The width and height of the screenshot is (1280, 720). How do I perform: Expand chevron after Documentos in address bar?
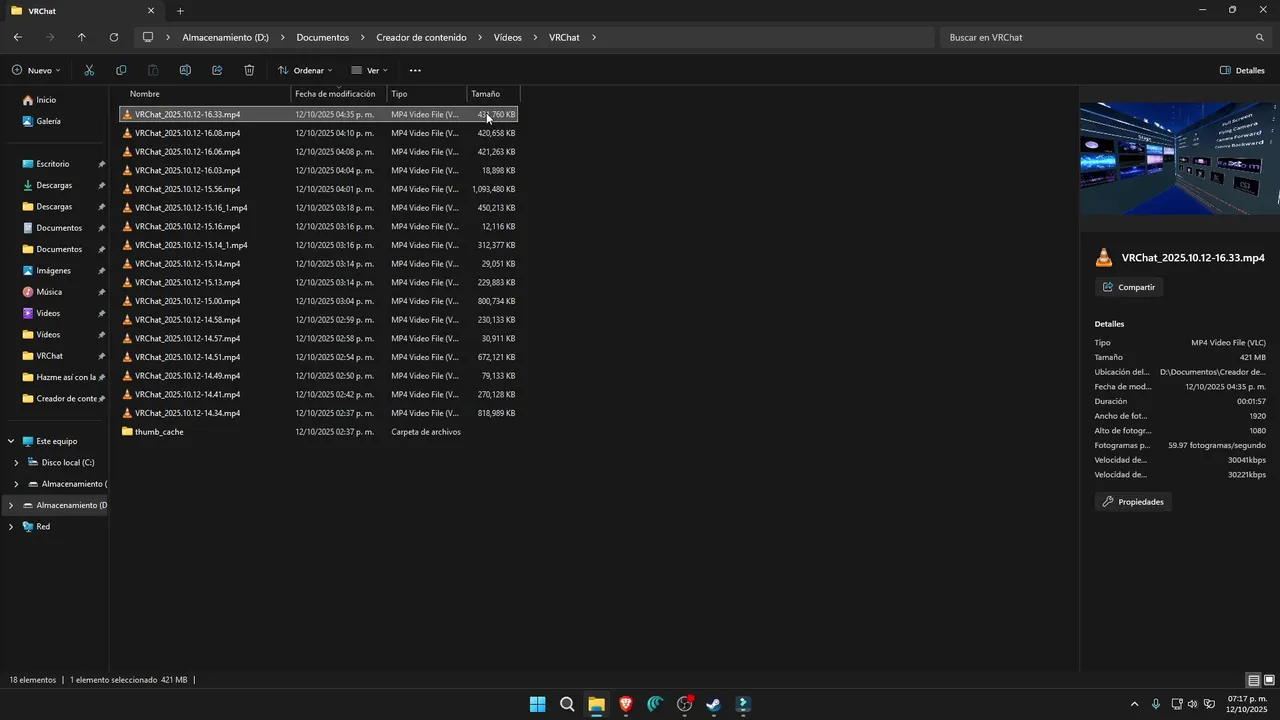(x=363, y=37)
